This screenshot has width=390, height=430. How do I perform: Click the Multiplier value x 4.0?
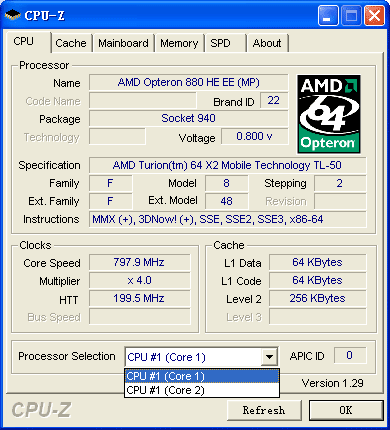click(x=139, y=280)
